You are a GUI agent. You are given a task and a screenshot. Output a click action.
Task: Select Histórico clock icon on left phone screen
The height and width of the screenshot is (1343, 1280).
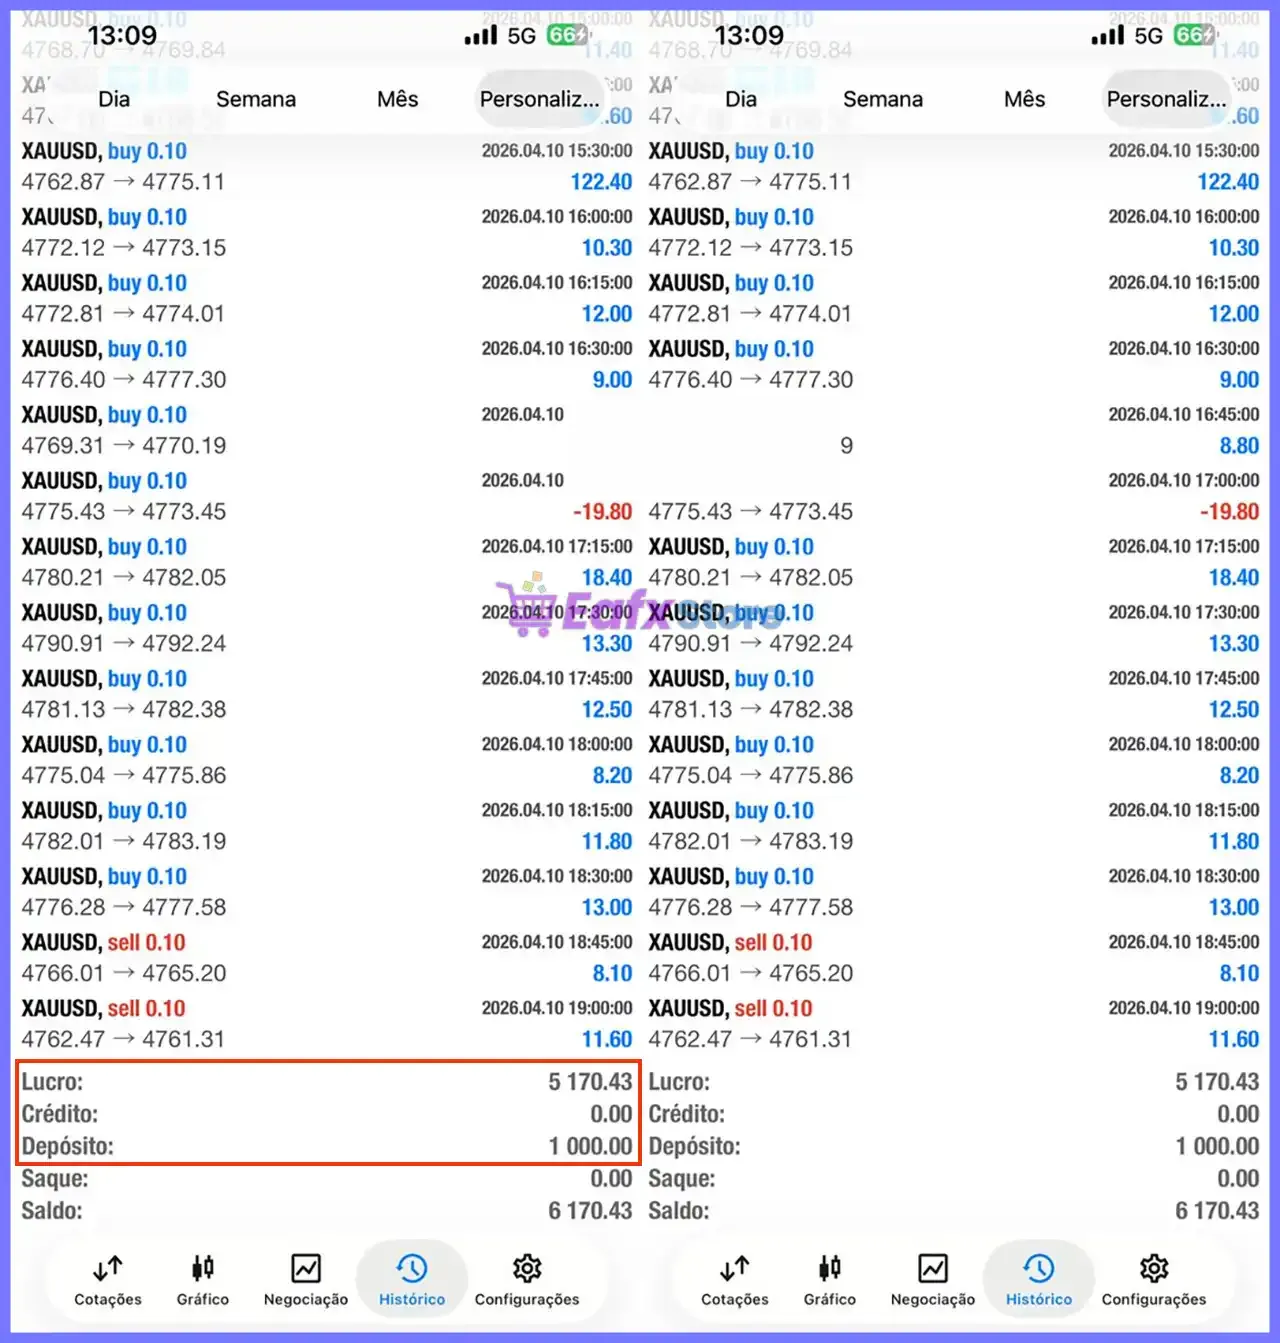[412, 1269]
